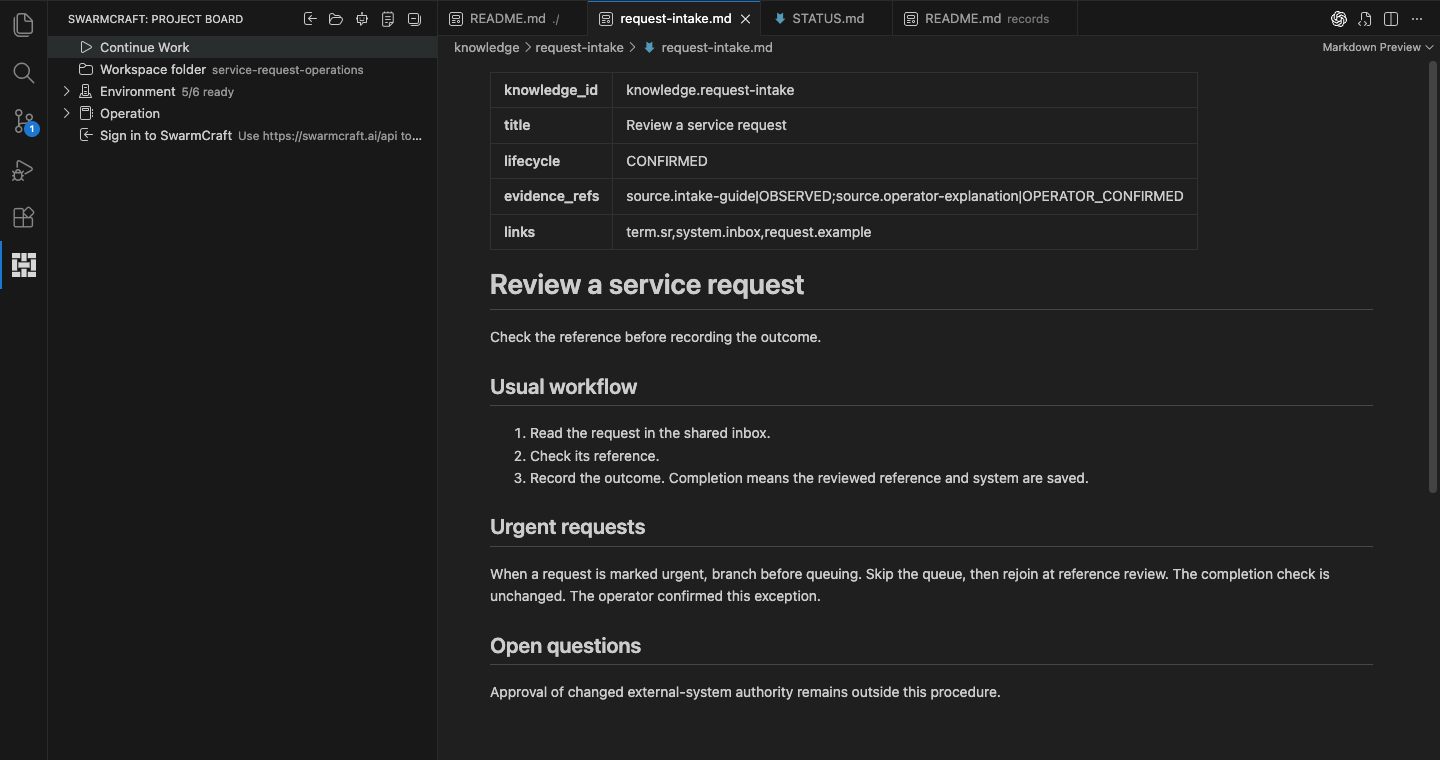
Task: Click the open source file icon in editor toolbar
Action: click(x=1365, y=19)
